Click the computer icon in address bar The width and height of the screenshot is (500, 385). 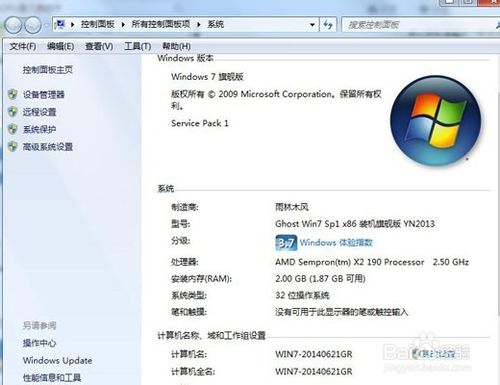pos(61,24)
